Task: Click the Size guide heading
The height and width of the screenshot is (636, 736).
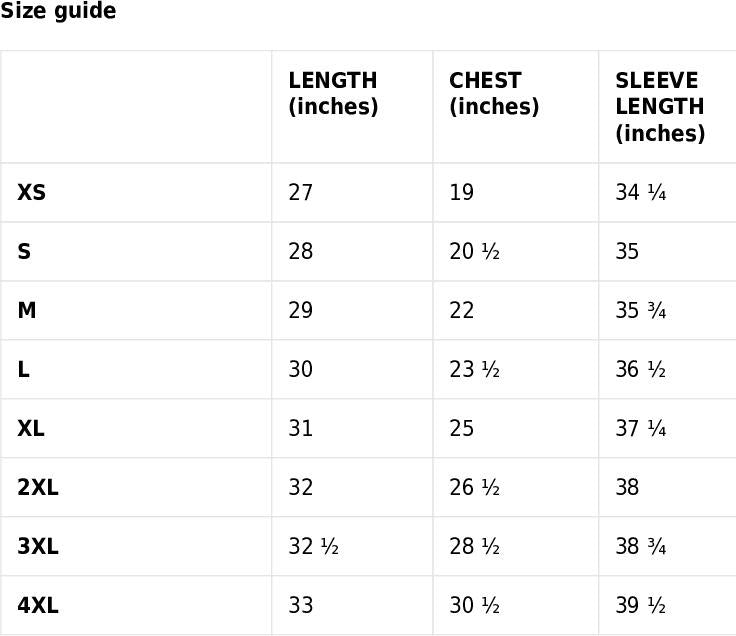Action: 58,11
